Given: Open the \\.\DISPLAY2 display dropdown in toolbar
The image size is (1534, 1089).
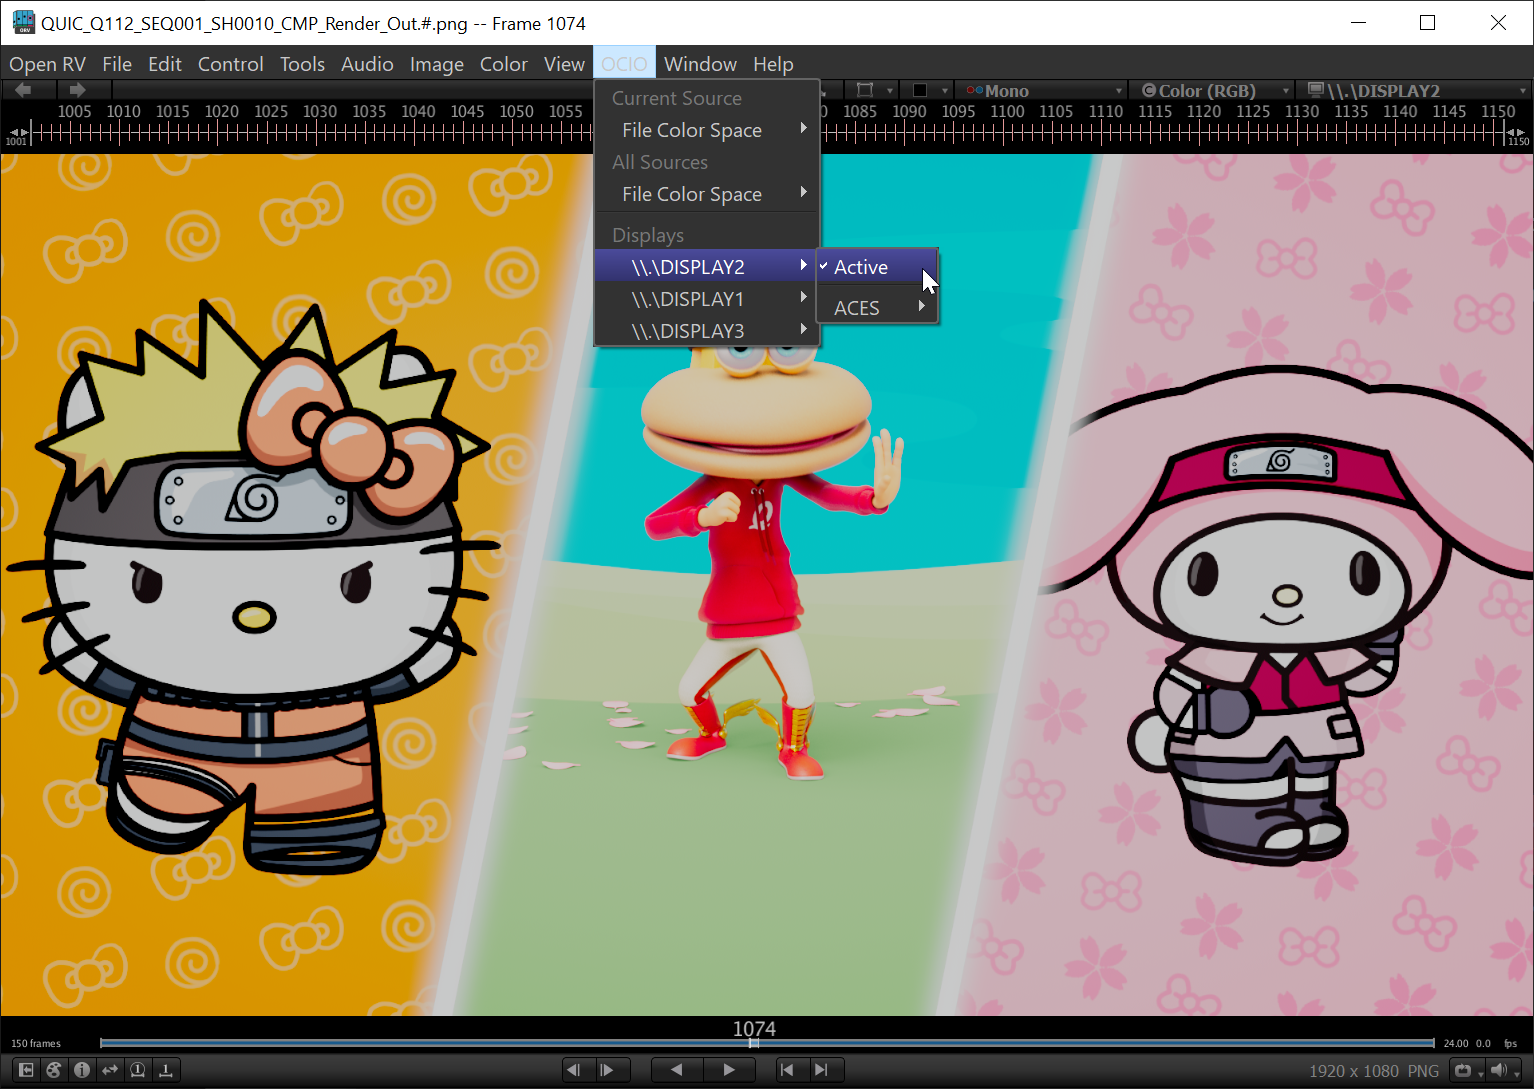Looking at the screenshot, I should click(1415, 90).
